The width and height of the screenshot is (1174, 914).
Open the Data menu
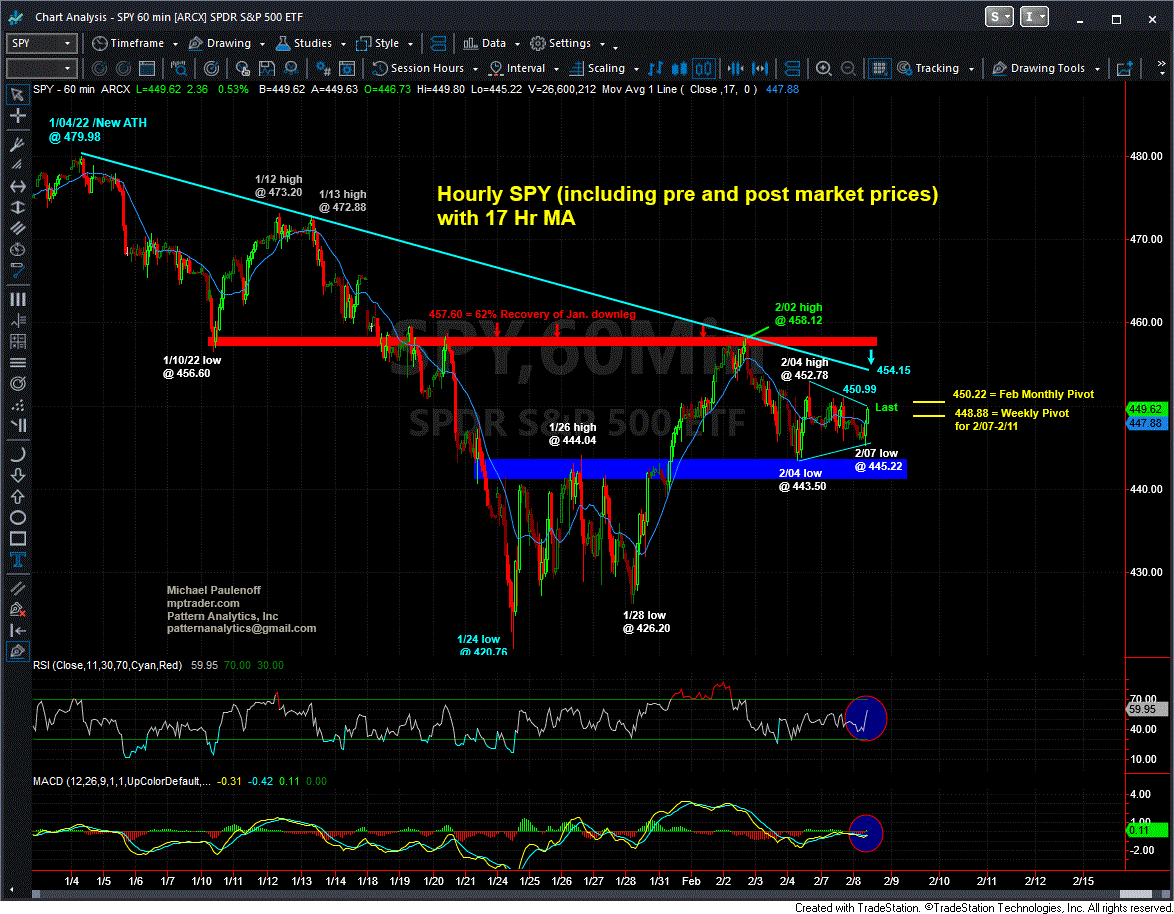[x=484, y=43]
